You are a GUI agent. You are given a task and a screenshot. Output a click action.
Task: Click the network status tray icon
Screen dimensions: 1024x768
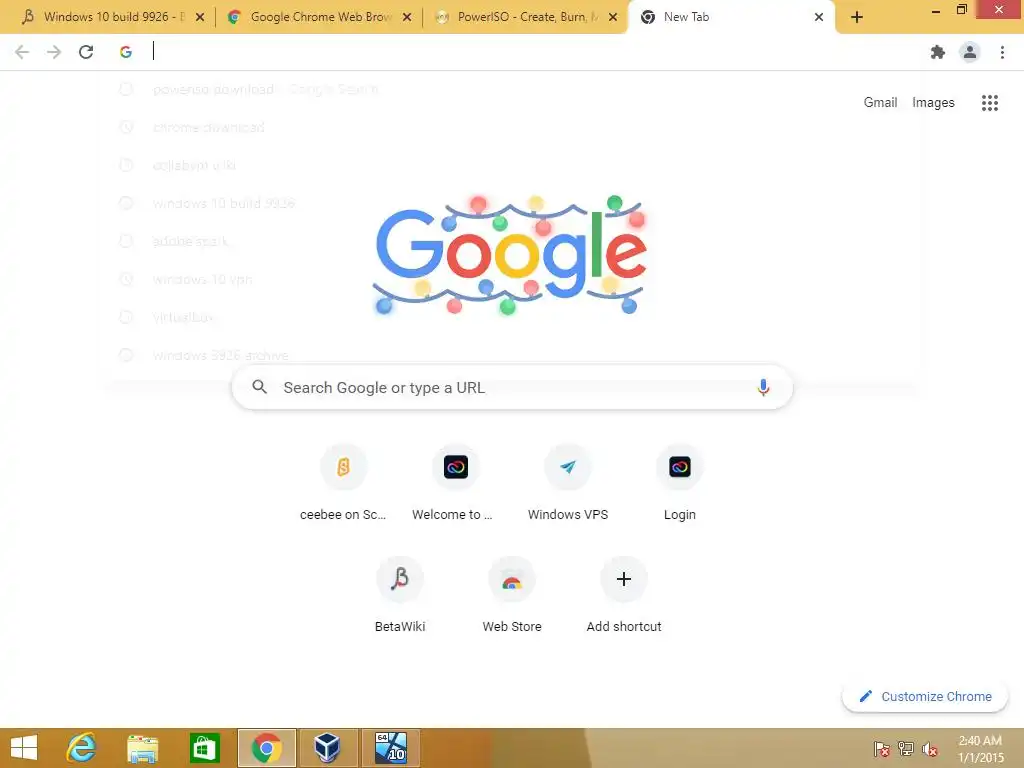click(x=906, y=749)
